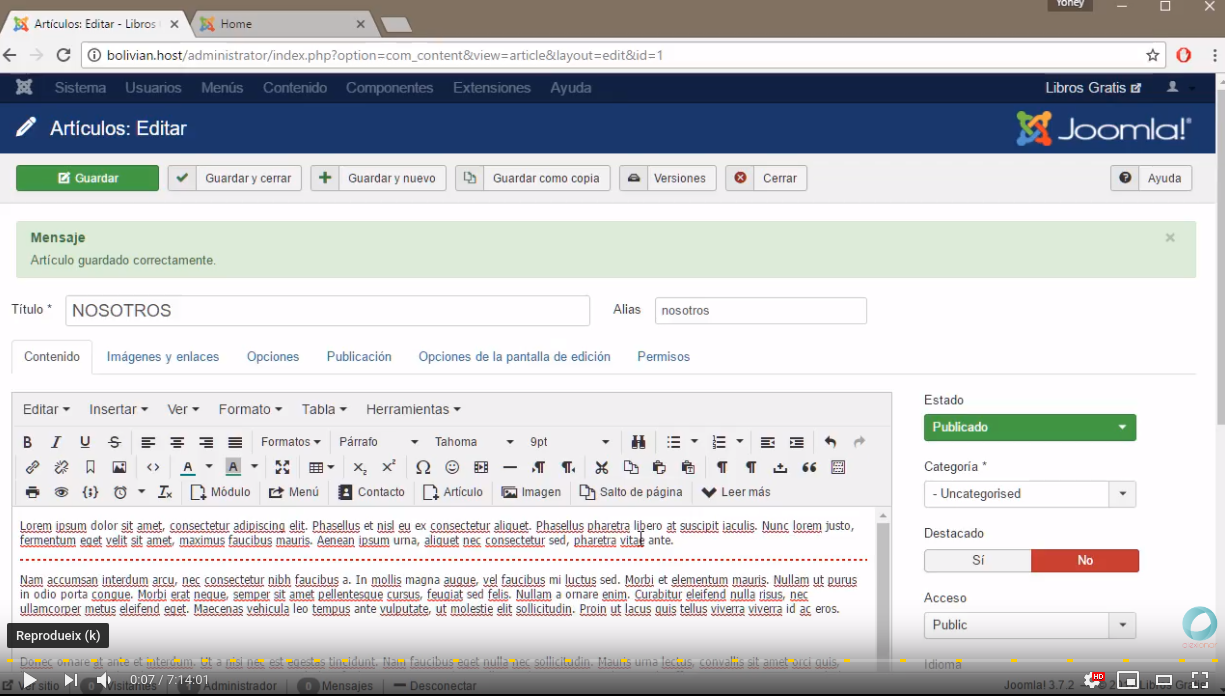
Task: Click Guardar como copia button
Action: point(532,178)
